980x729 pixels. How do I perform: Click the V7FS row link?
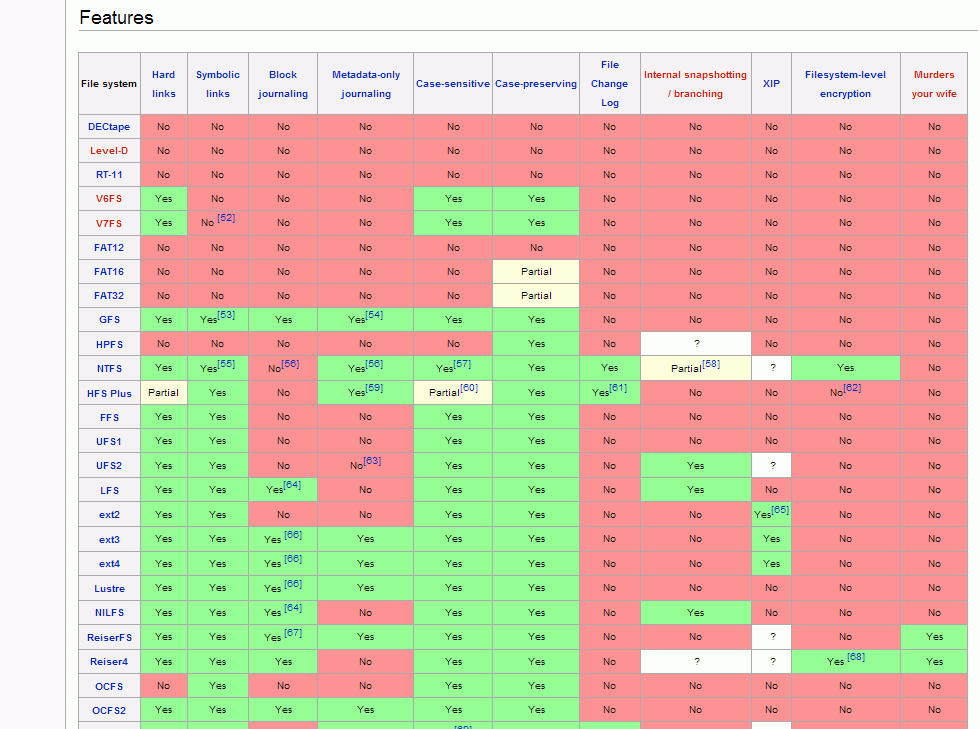point(109,223)
